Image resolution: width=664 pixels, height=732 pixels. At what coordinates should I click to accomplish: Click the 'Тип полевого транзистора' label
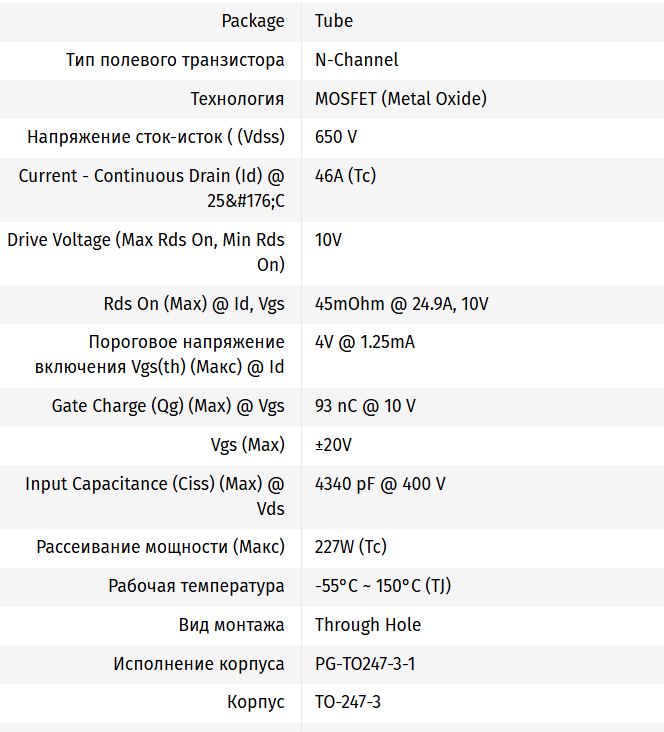point(175,60)
